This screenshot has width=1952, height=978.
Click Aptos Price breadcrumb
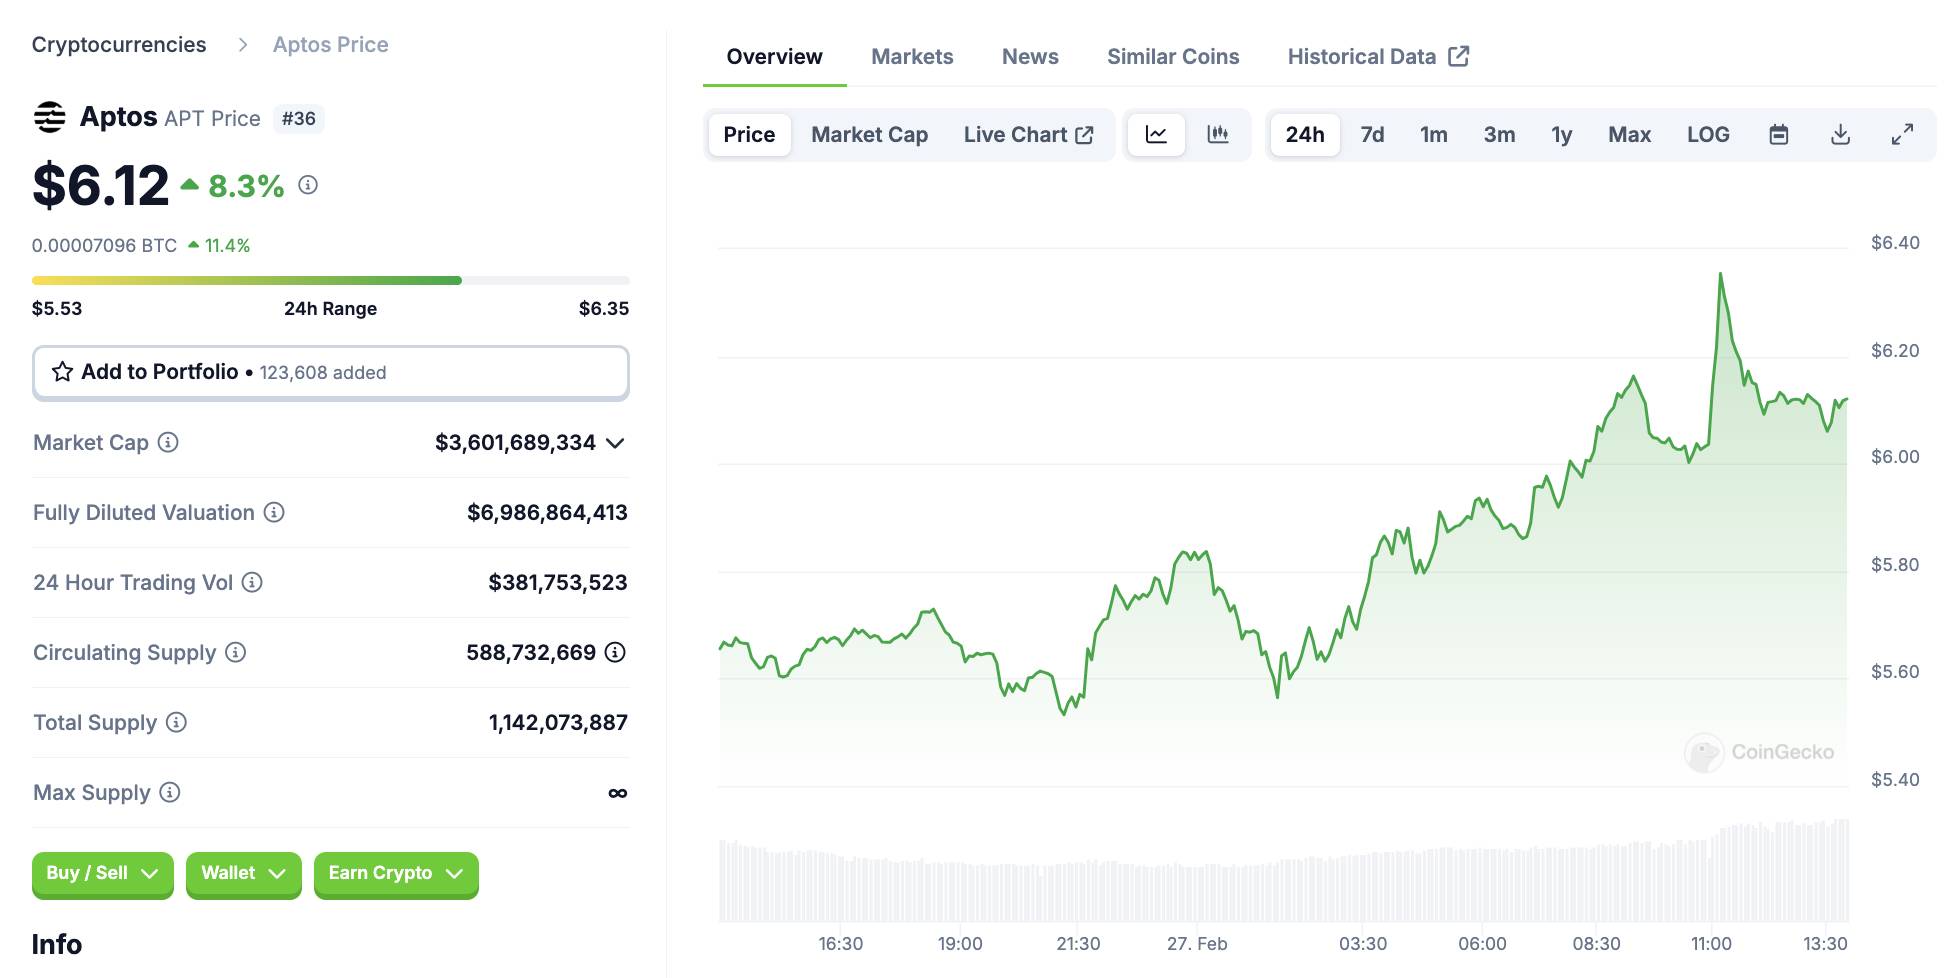coord(331,45)
